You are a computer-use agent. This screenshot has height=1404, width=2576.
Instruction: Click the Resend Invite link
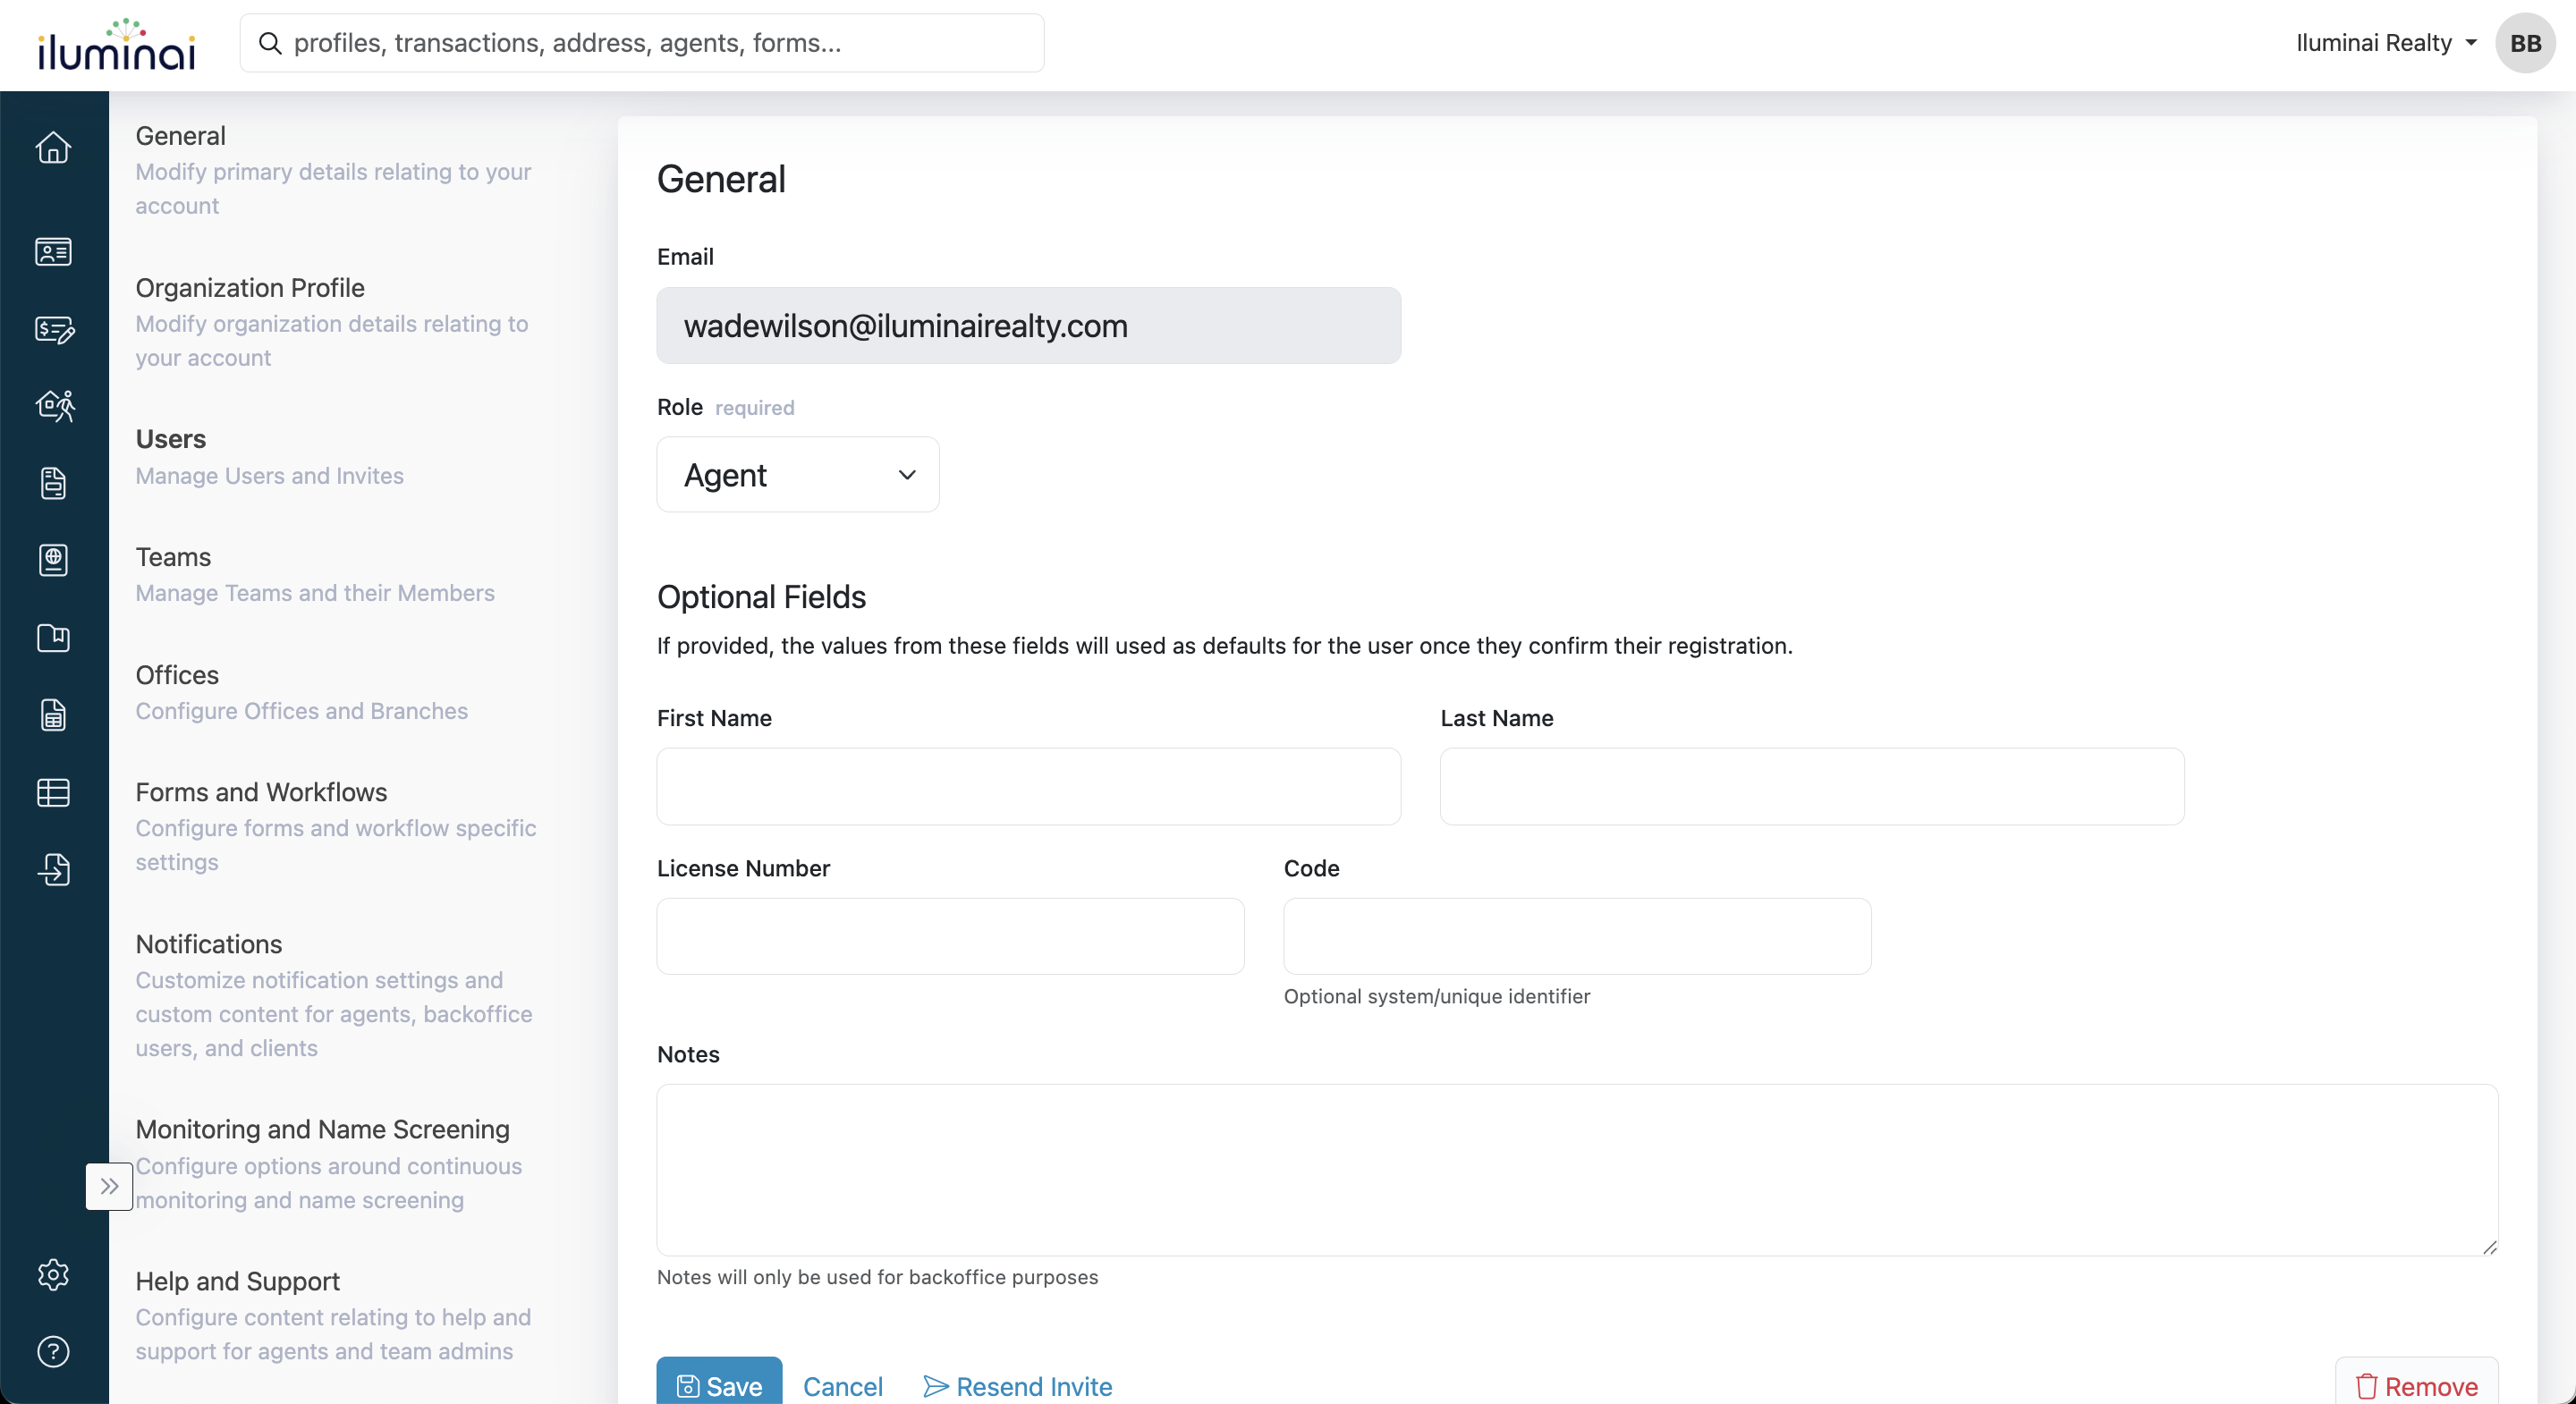(x=1017, y=1386)
